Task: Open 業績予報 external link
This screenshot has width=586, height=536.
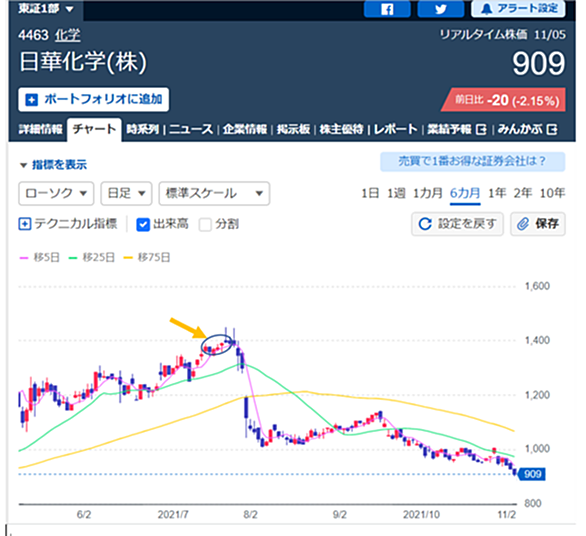Action: [x=457, y=129]
